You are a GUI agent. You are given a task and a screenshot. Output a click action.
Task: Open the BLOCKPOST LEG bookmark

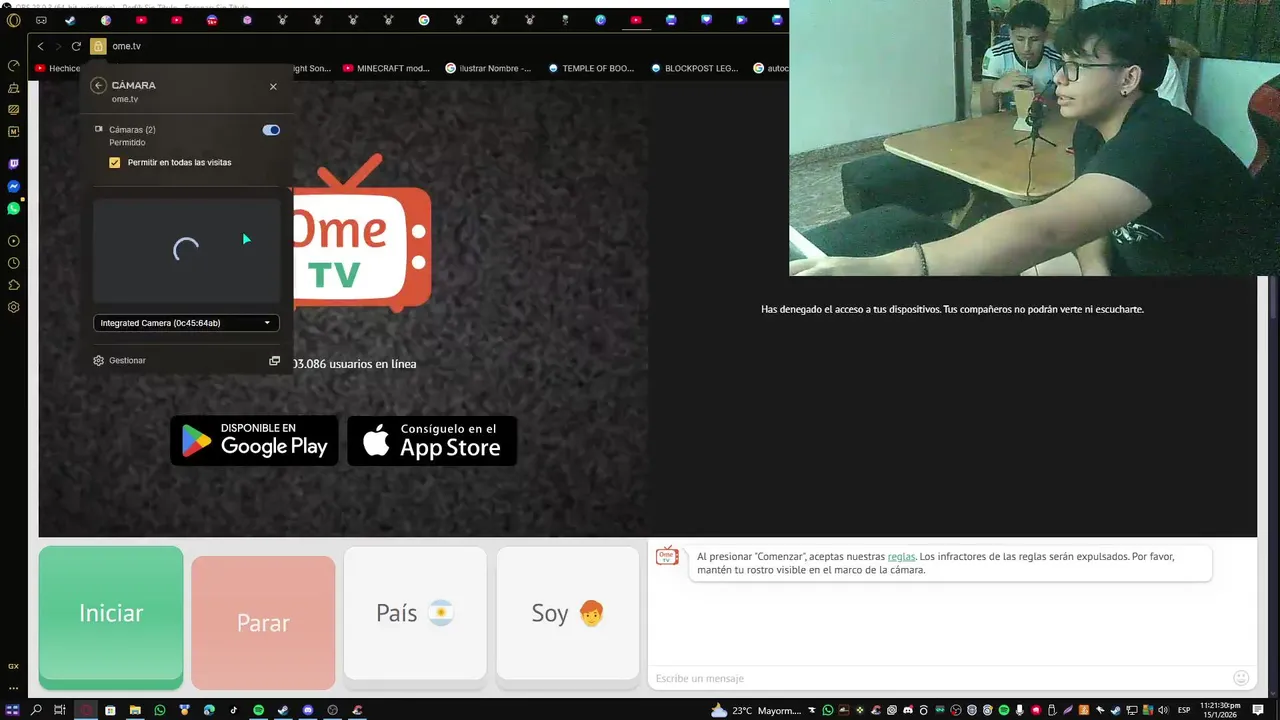point(694,69)
